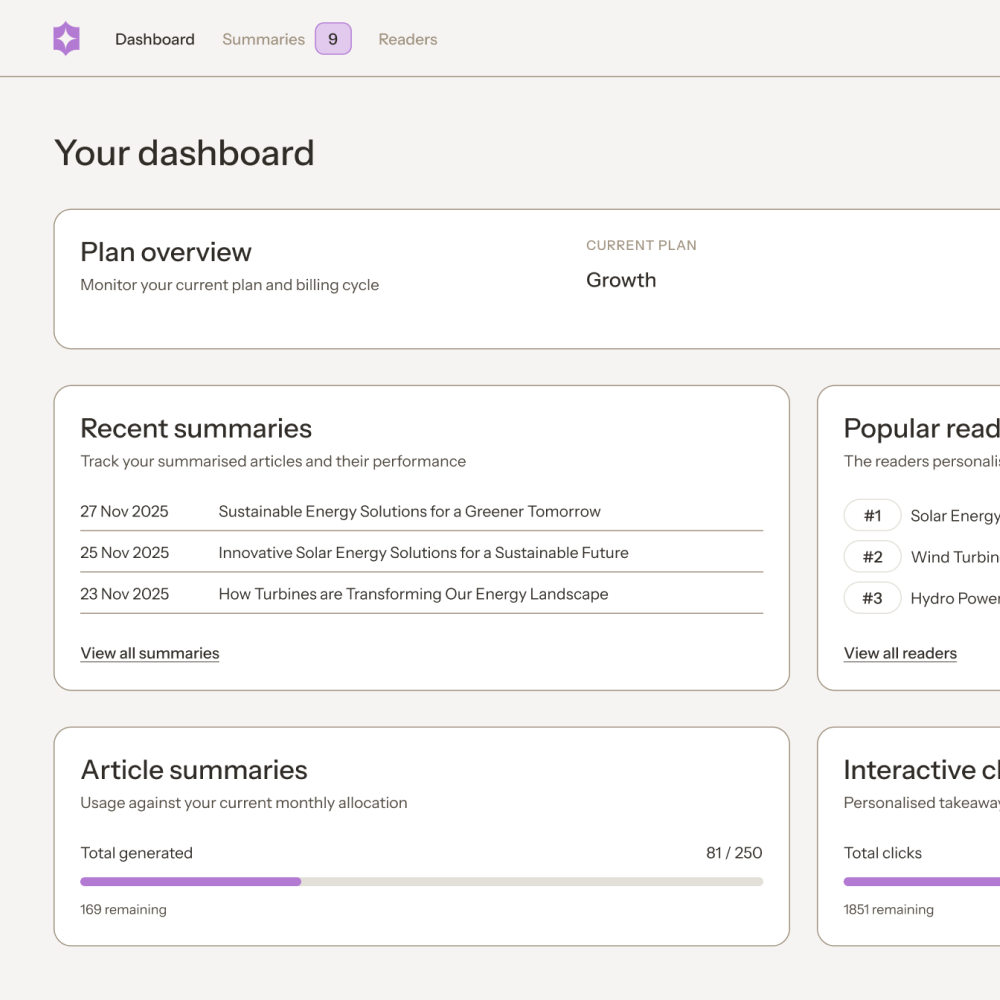Open Sustainable Energy Solutions for a Greener Tomorrow
Image resolution: width=1000 pixels, height=1000 pixels.
(x=409, y=512)
